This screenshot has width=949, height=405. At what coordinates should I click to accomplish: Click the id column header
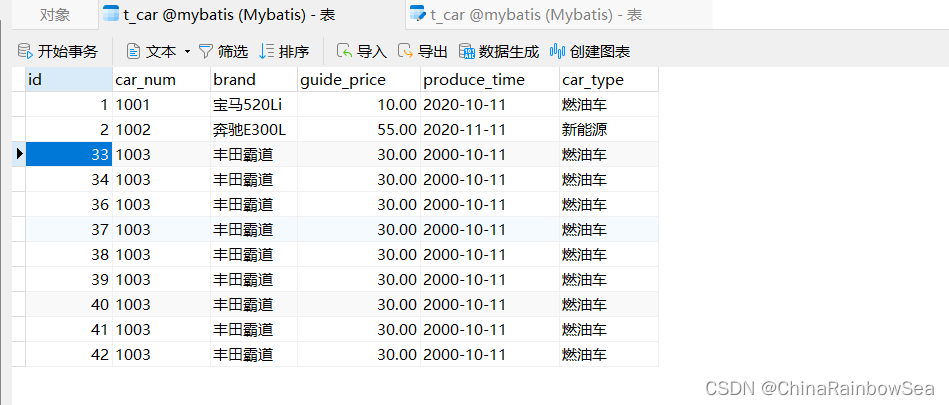(69, 79)
